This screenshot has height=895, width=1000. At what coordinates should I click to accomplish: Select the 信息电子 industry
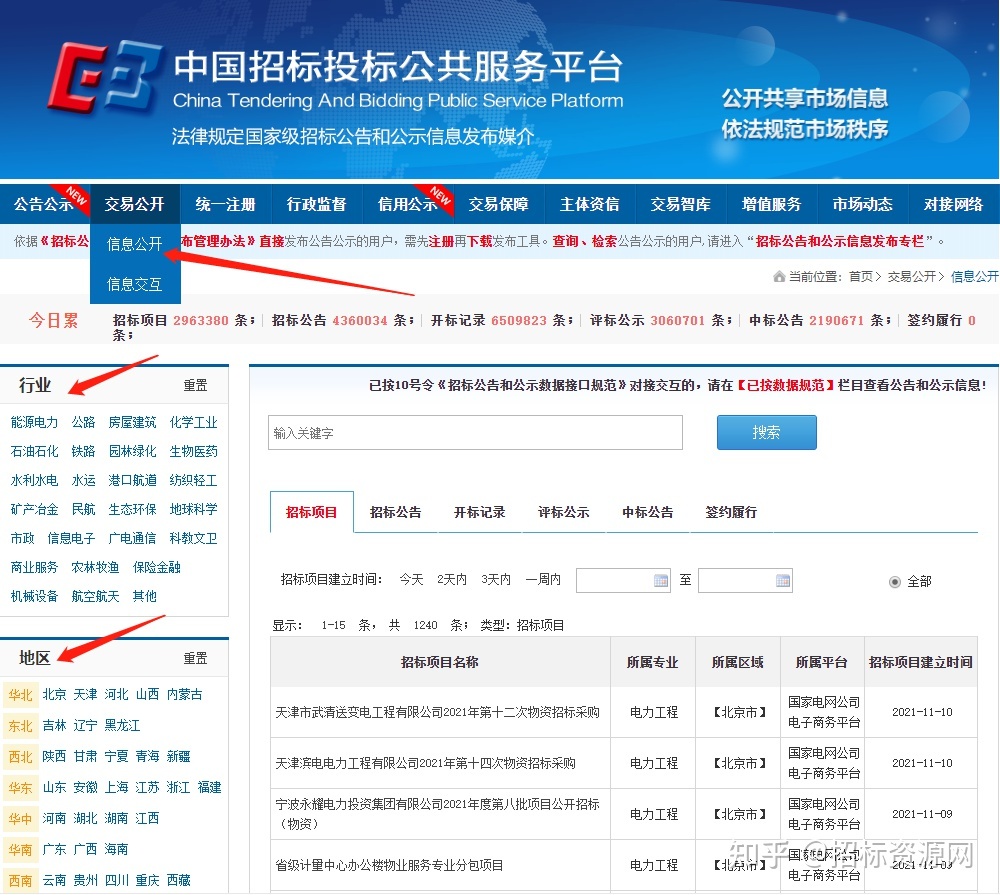[71, 538]
